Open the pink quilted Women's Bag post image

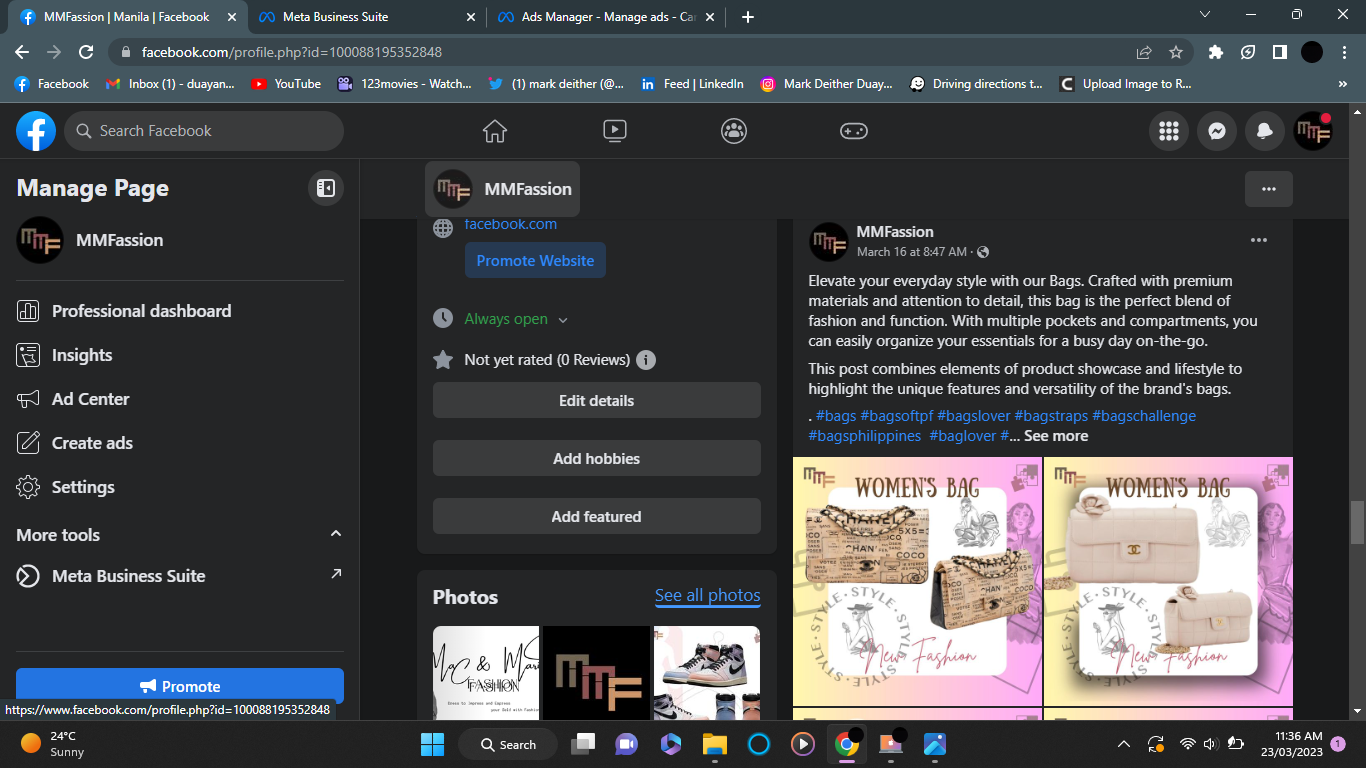click(x=1169, y=582)
